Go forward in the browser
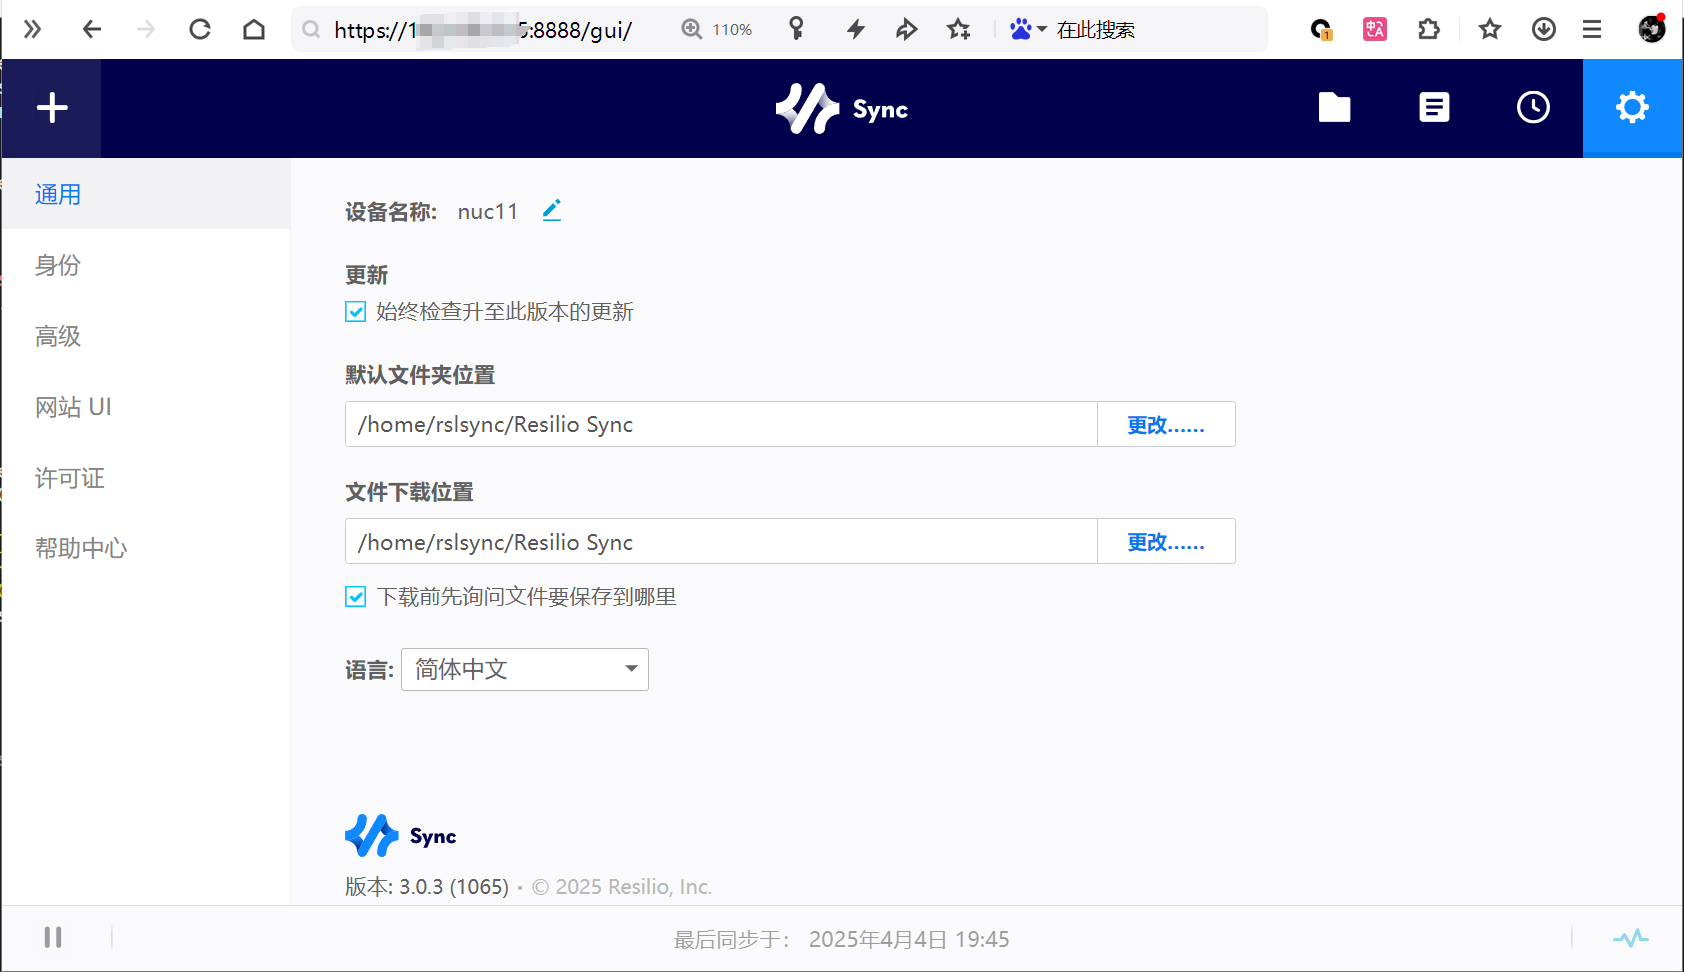1684x972 pixels. 146,29
